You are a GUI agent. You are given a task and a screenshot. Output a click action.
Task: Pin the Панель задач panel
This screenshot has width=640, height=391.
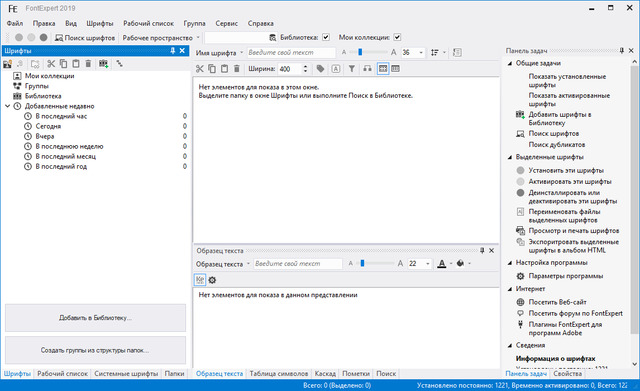tap(622, 51)
